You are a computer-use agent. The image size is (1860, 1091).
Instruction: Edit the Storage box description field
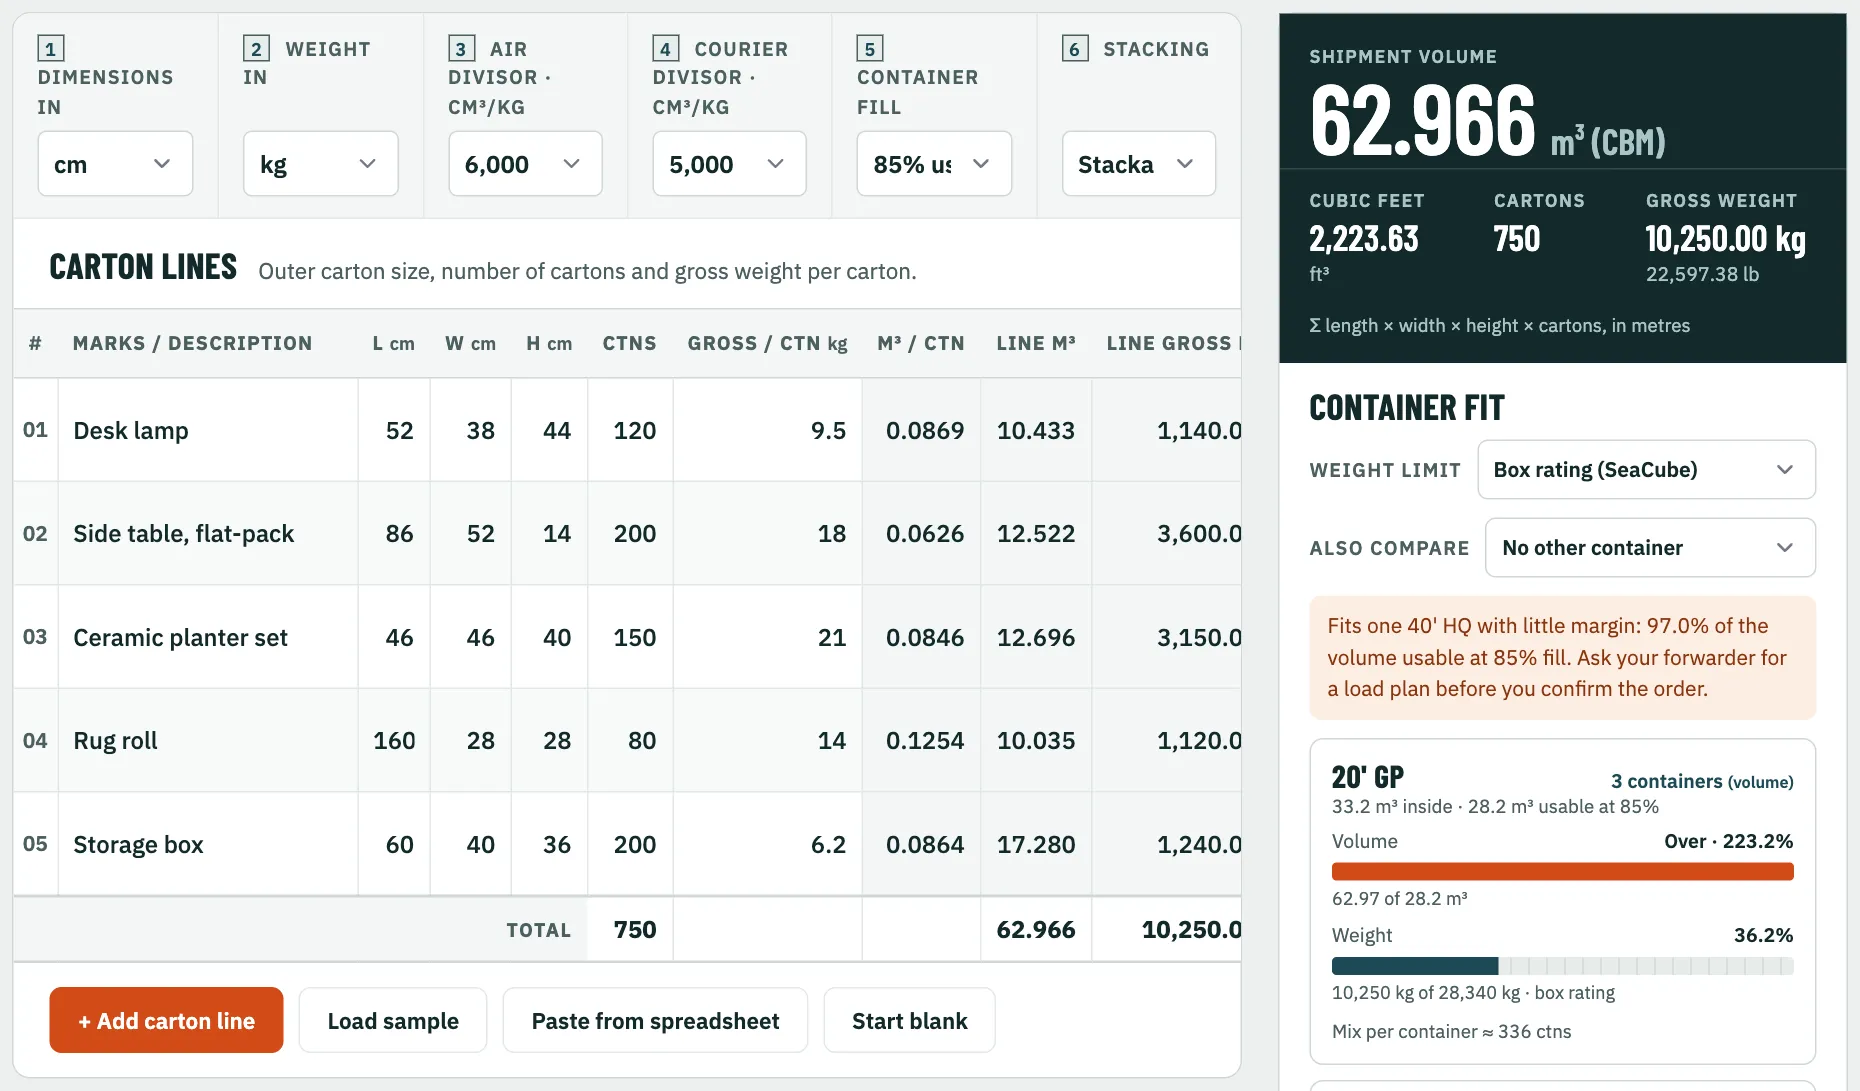click(x=208, y=845)
